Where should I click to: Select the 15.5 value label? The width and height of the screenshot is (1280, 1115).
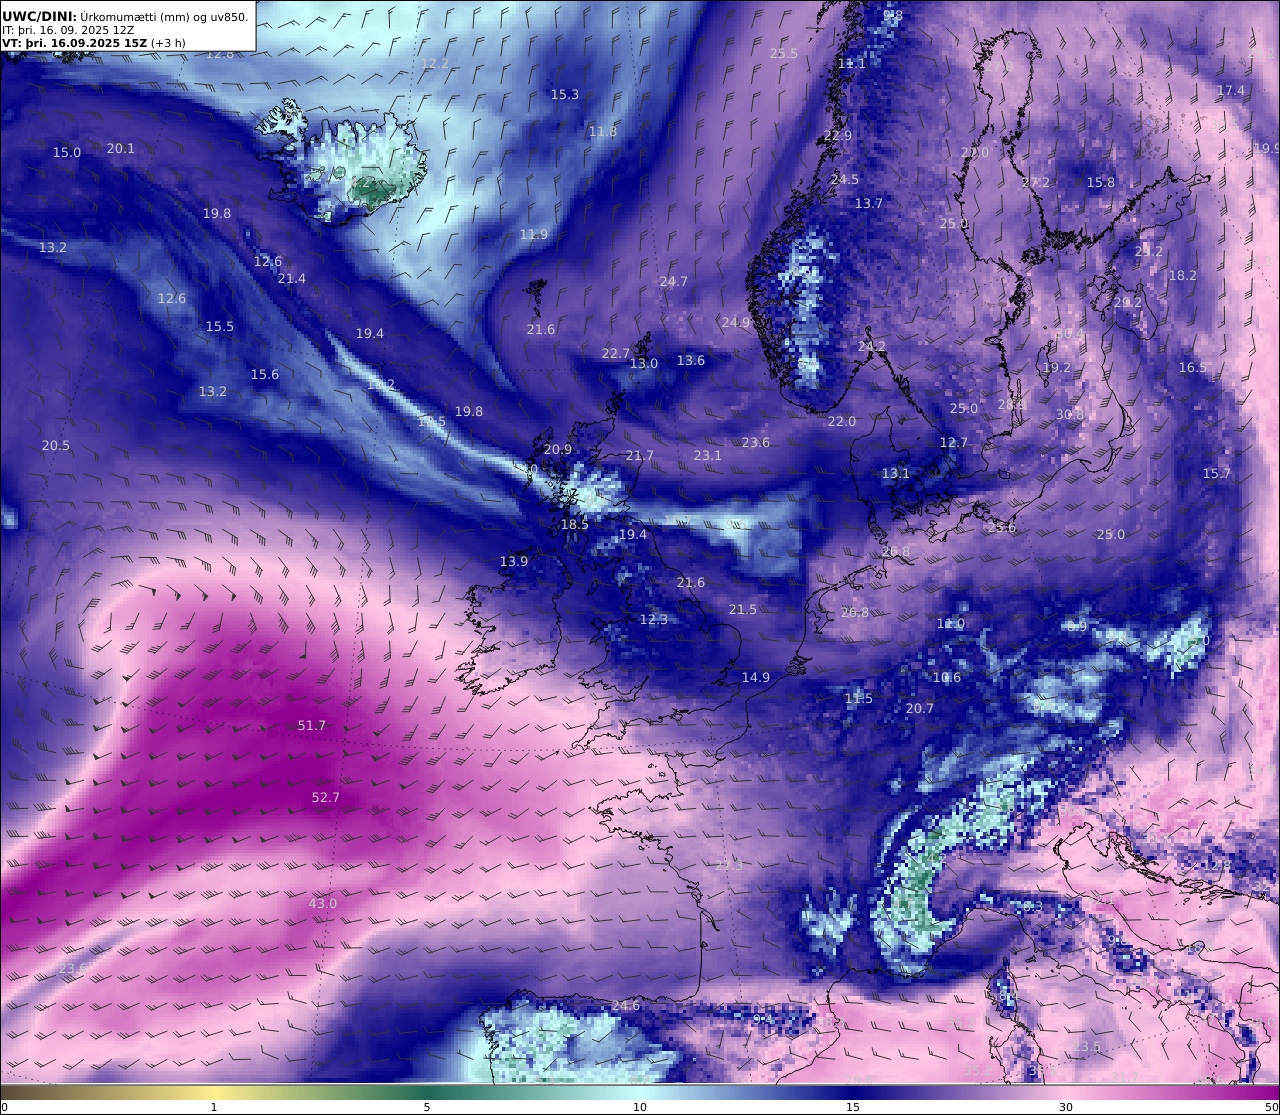(220, 326)
